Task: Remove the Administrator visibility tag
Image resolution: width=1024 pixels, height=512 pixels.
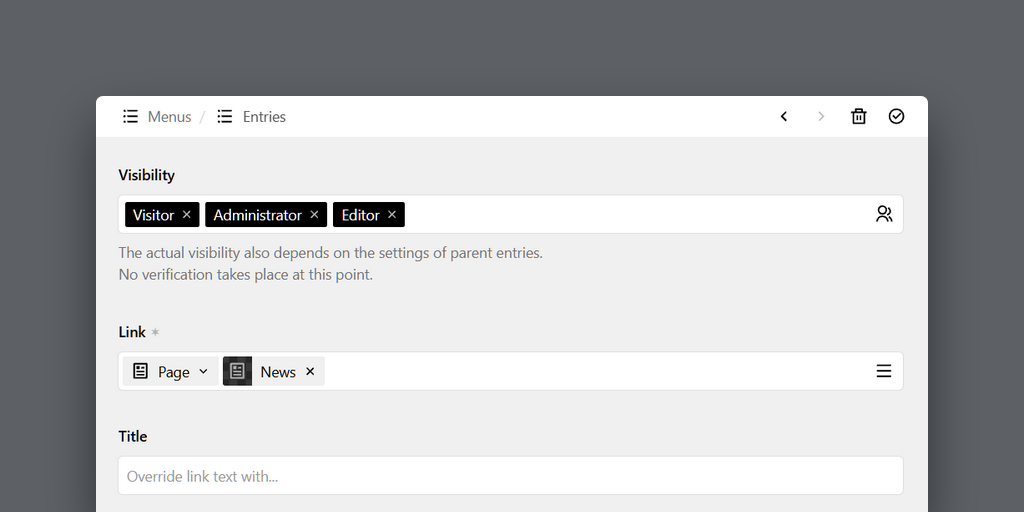Action: point(314,214)
